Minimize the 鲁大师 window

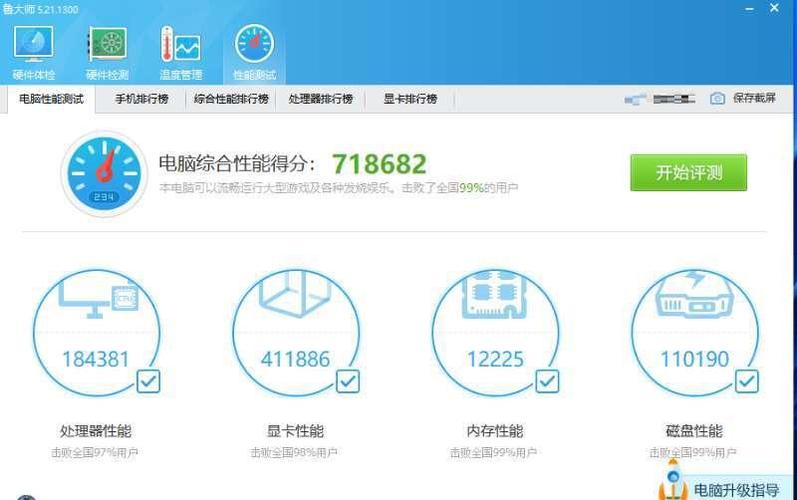click(749, 9)
